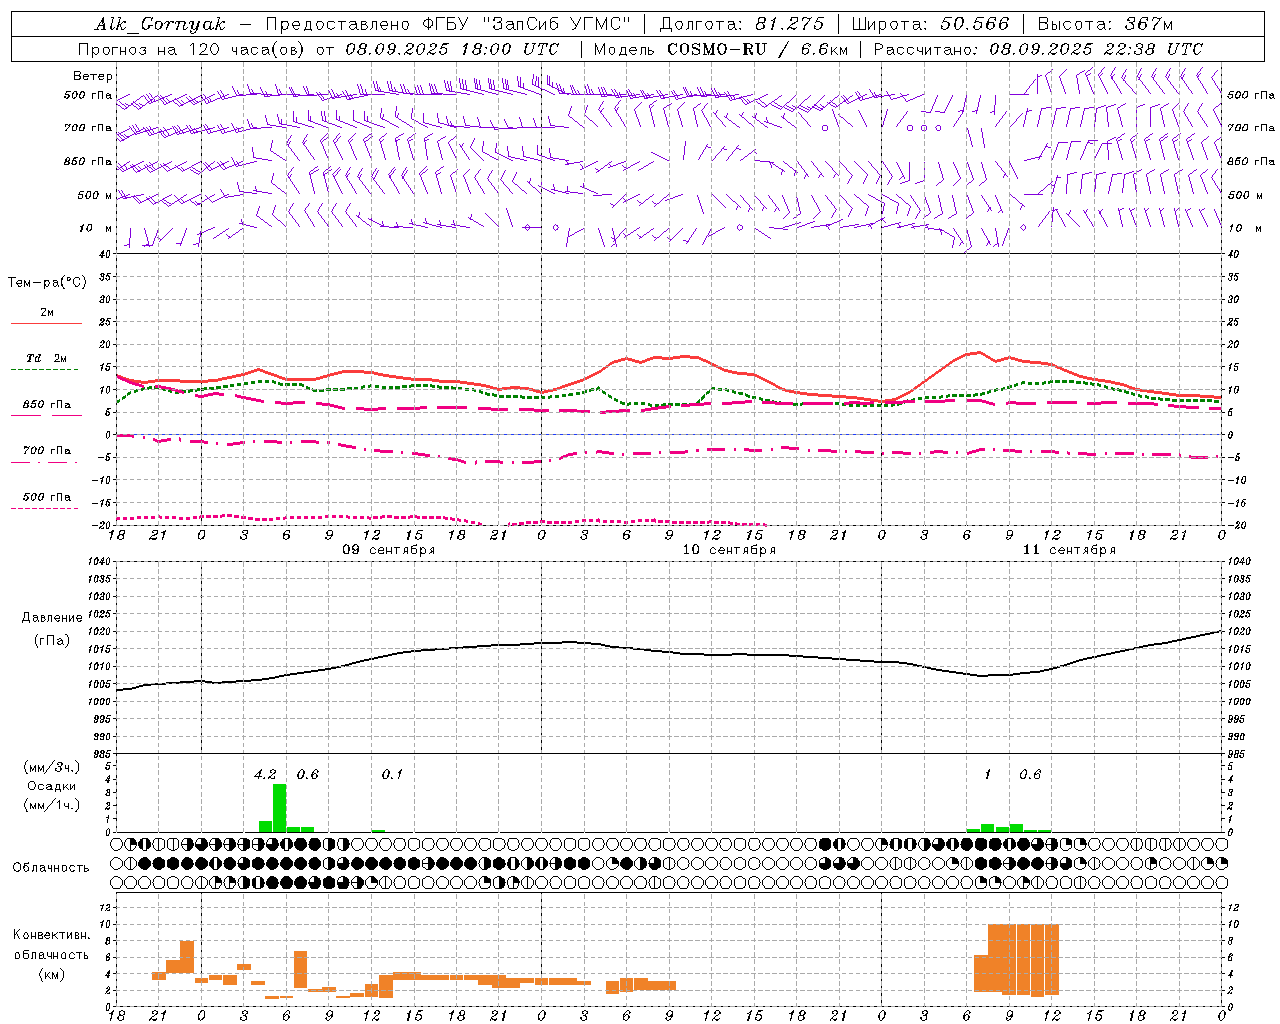Click the Высота: 367м value

[x=1105, y=24]
